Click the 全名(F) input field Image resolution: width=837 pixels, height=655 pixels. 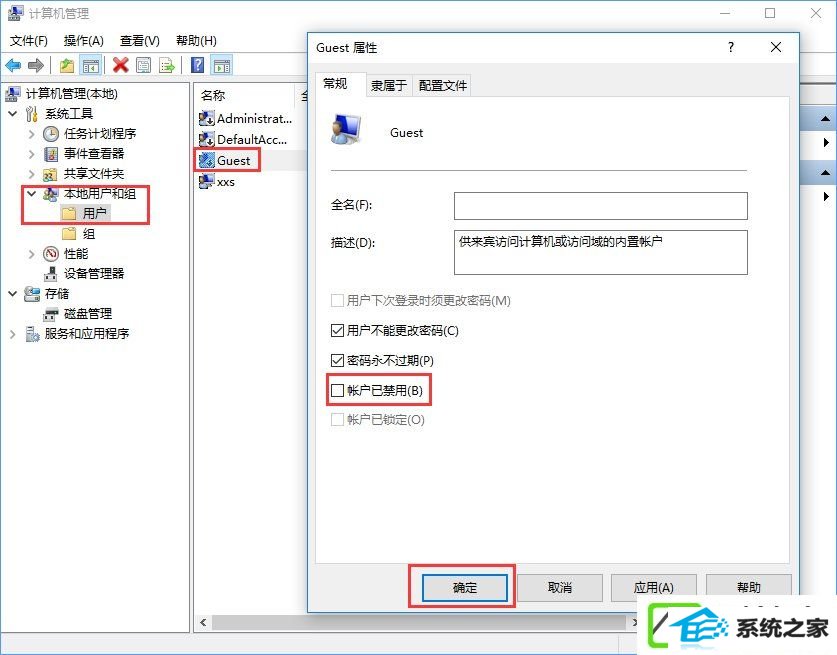601,206
